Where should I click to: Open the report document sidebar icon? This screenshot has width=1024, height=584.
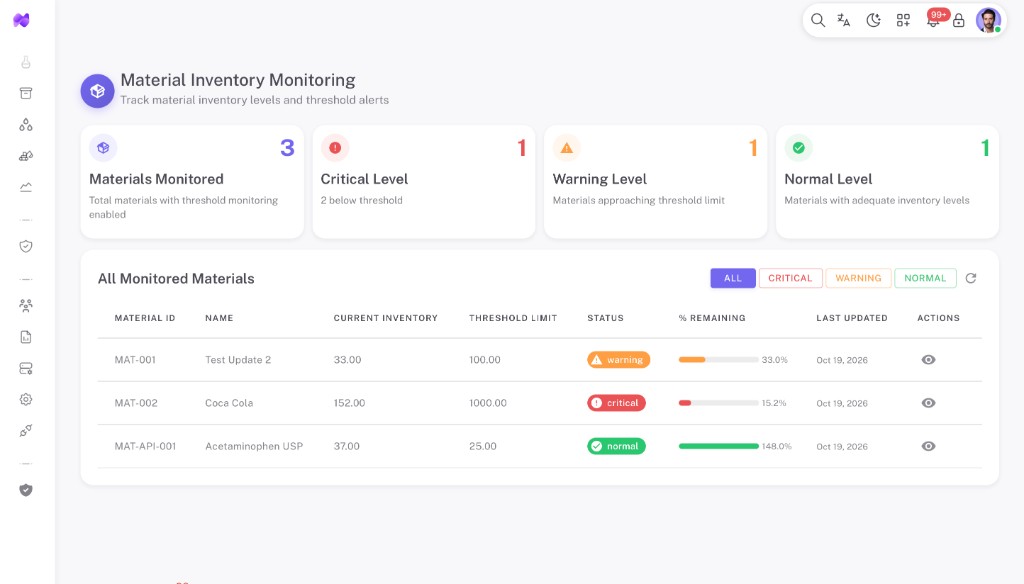point(25,337)
